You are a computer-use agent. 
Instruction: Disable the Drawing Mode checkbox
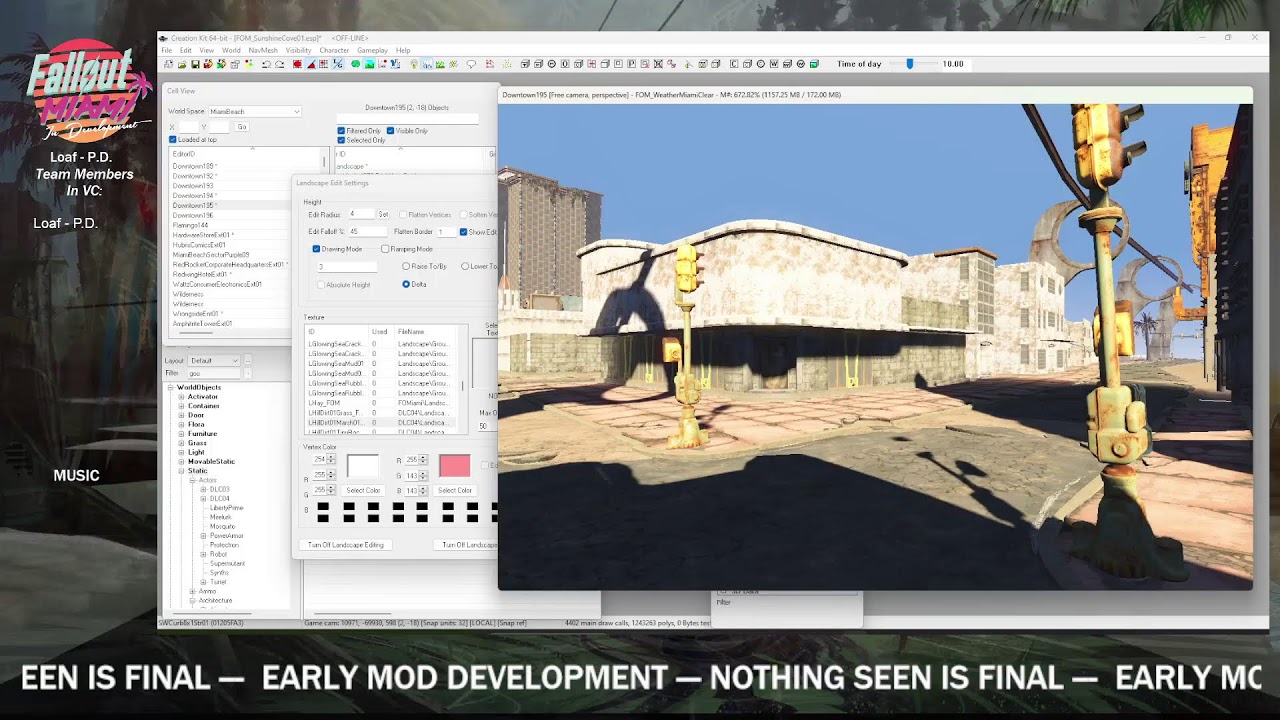[316, 249]
